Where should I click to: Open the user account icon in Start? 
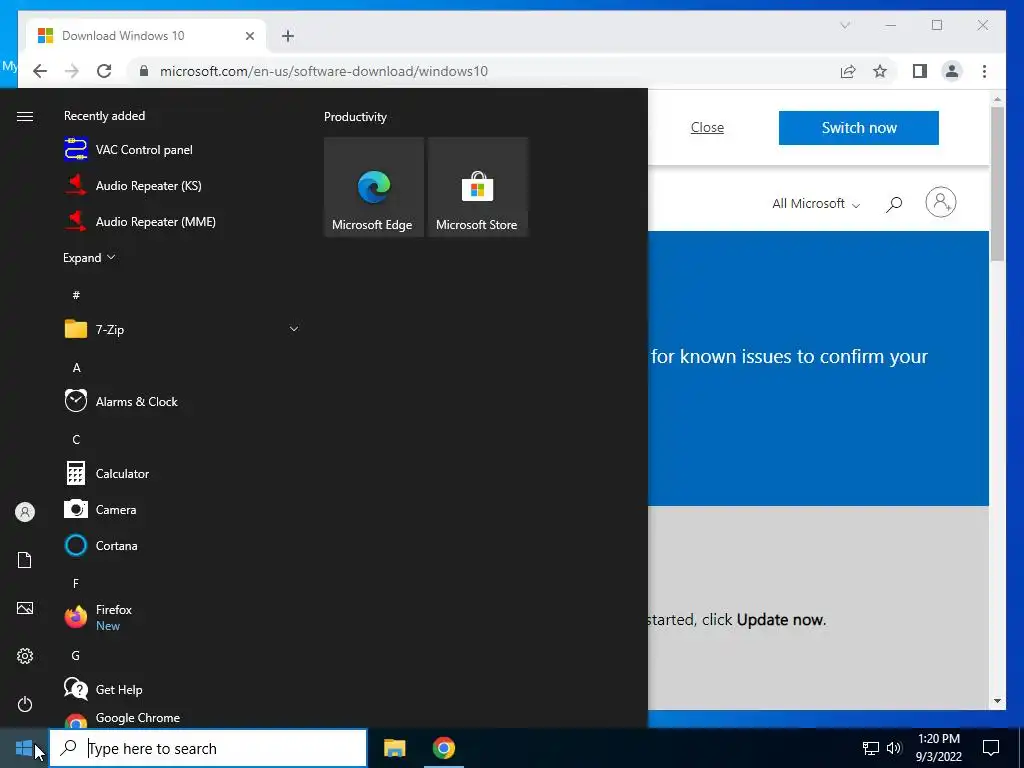click(25, 512)
